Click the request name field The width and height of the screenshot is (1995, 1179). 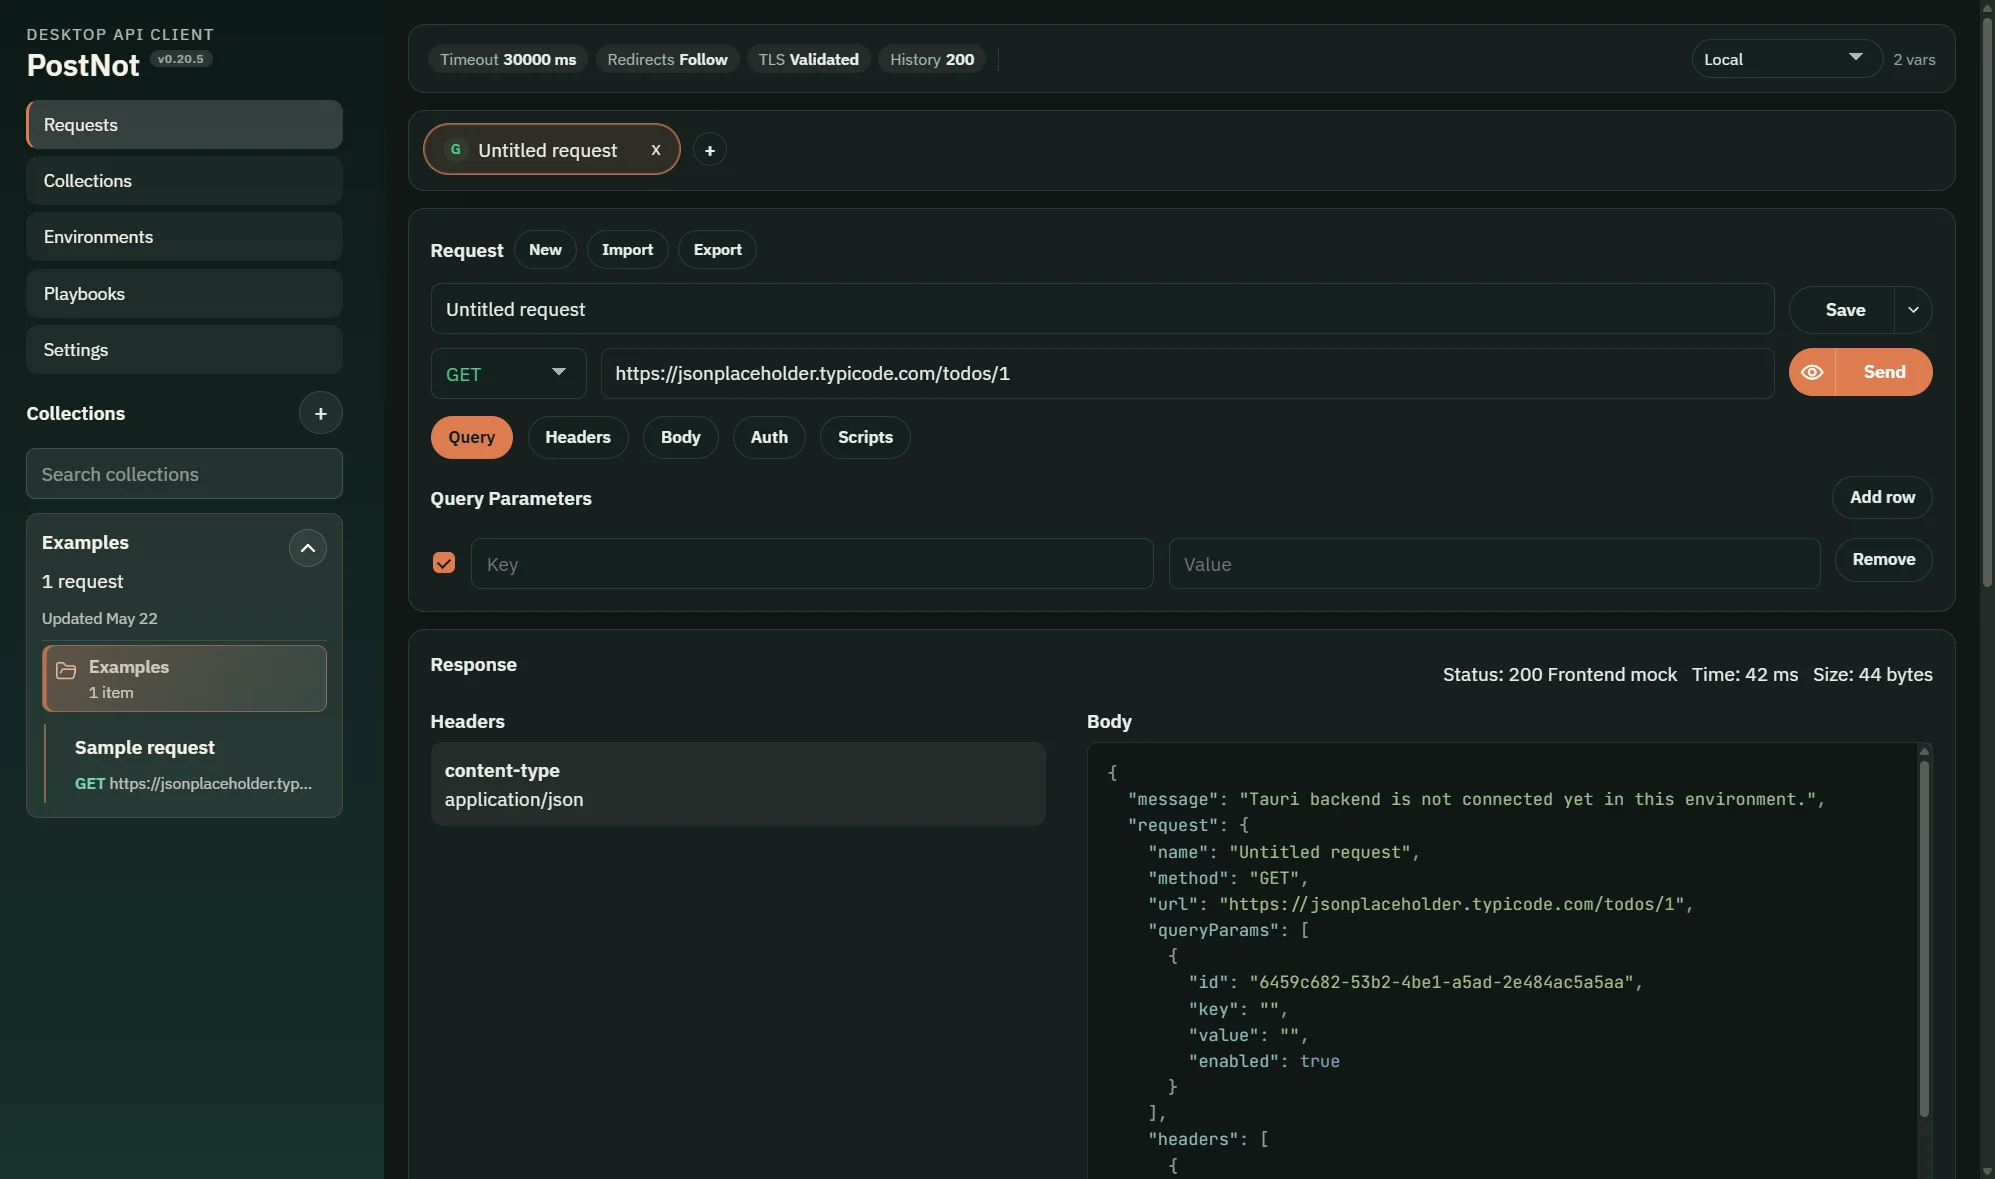[x=1102, y=309]
